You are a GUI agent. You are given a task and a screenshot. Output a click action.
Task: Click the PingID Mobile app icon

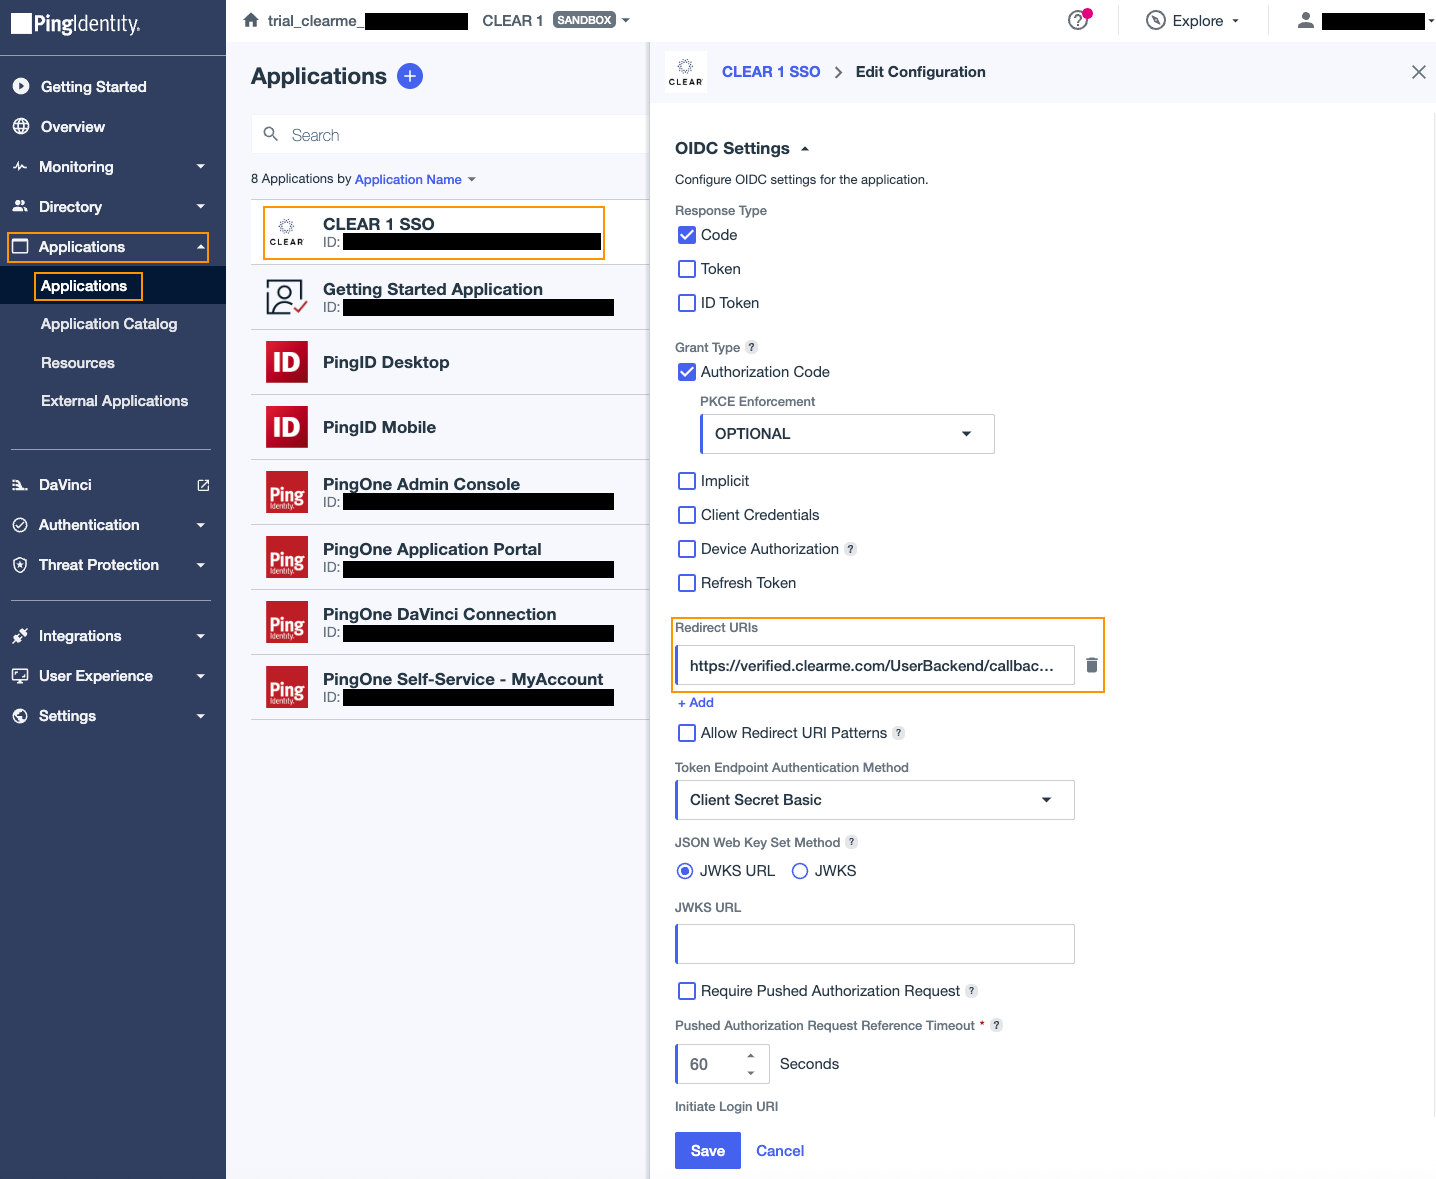[287, 427]
